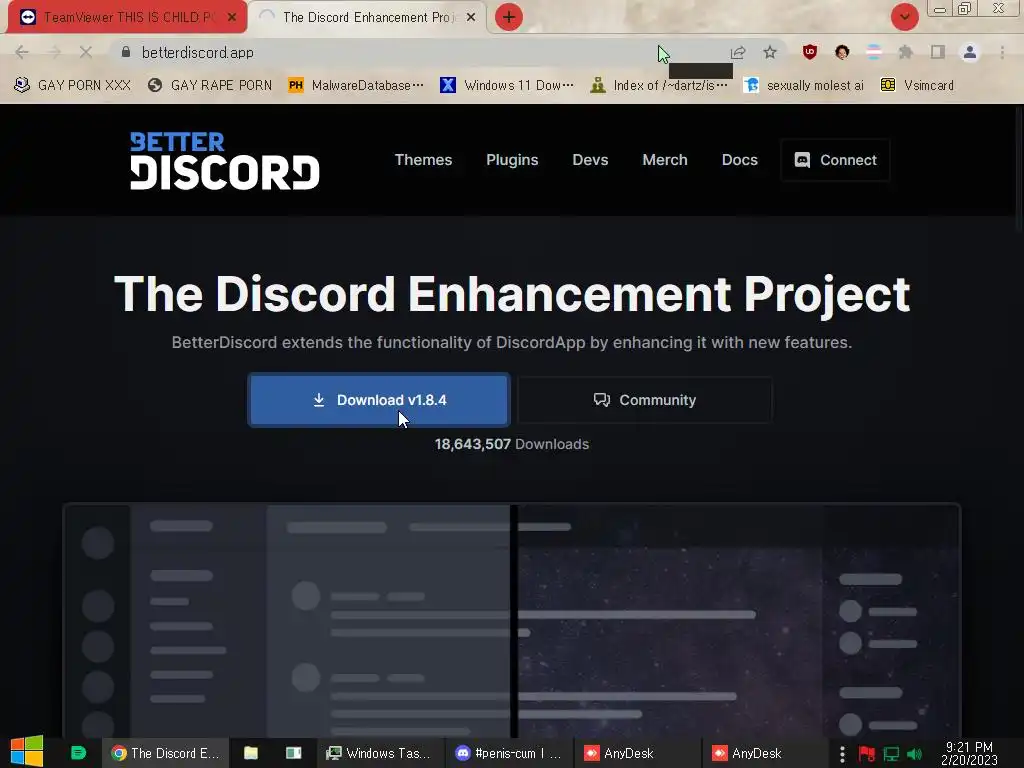This screenshot has height=768, width=1024.
Task: Open the AnyDesk taskbar item beside Discord
Action: coord(636,753)
